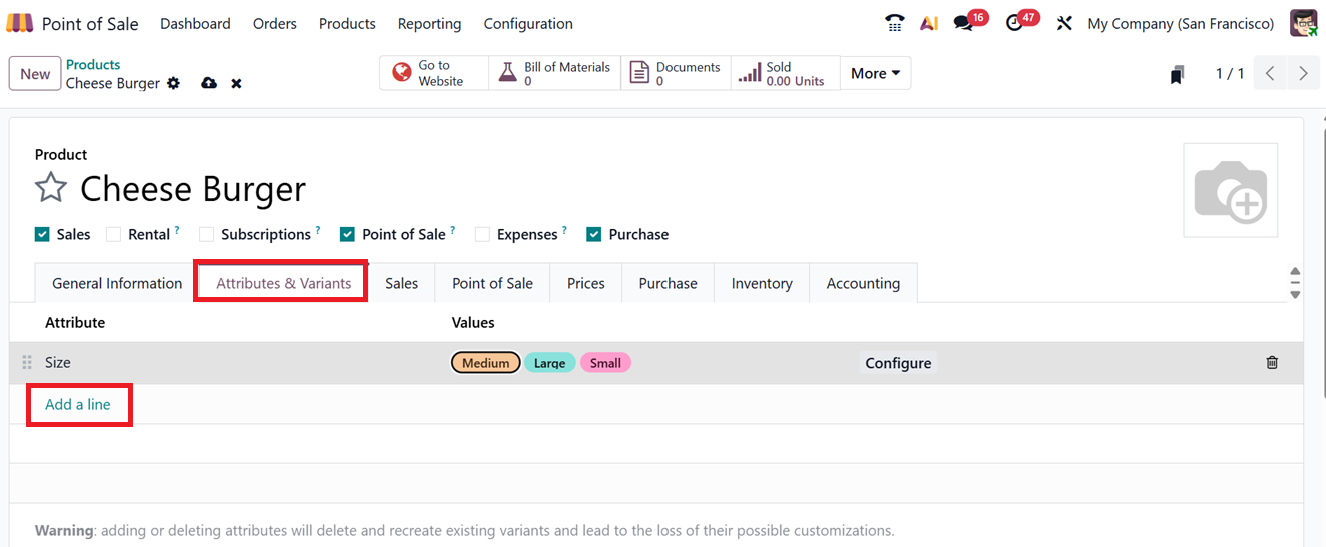Discard changes with the X icon
The height and width of the screenshot is (547, 1326).
tap(236, 84)
